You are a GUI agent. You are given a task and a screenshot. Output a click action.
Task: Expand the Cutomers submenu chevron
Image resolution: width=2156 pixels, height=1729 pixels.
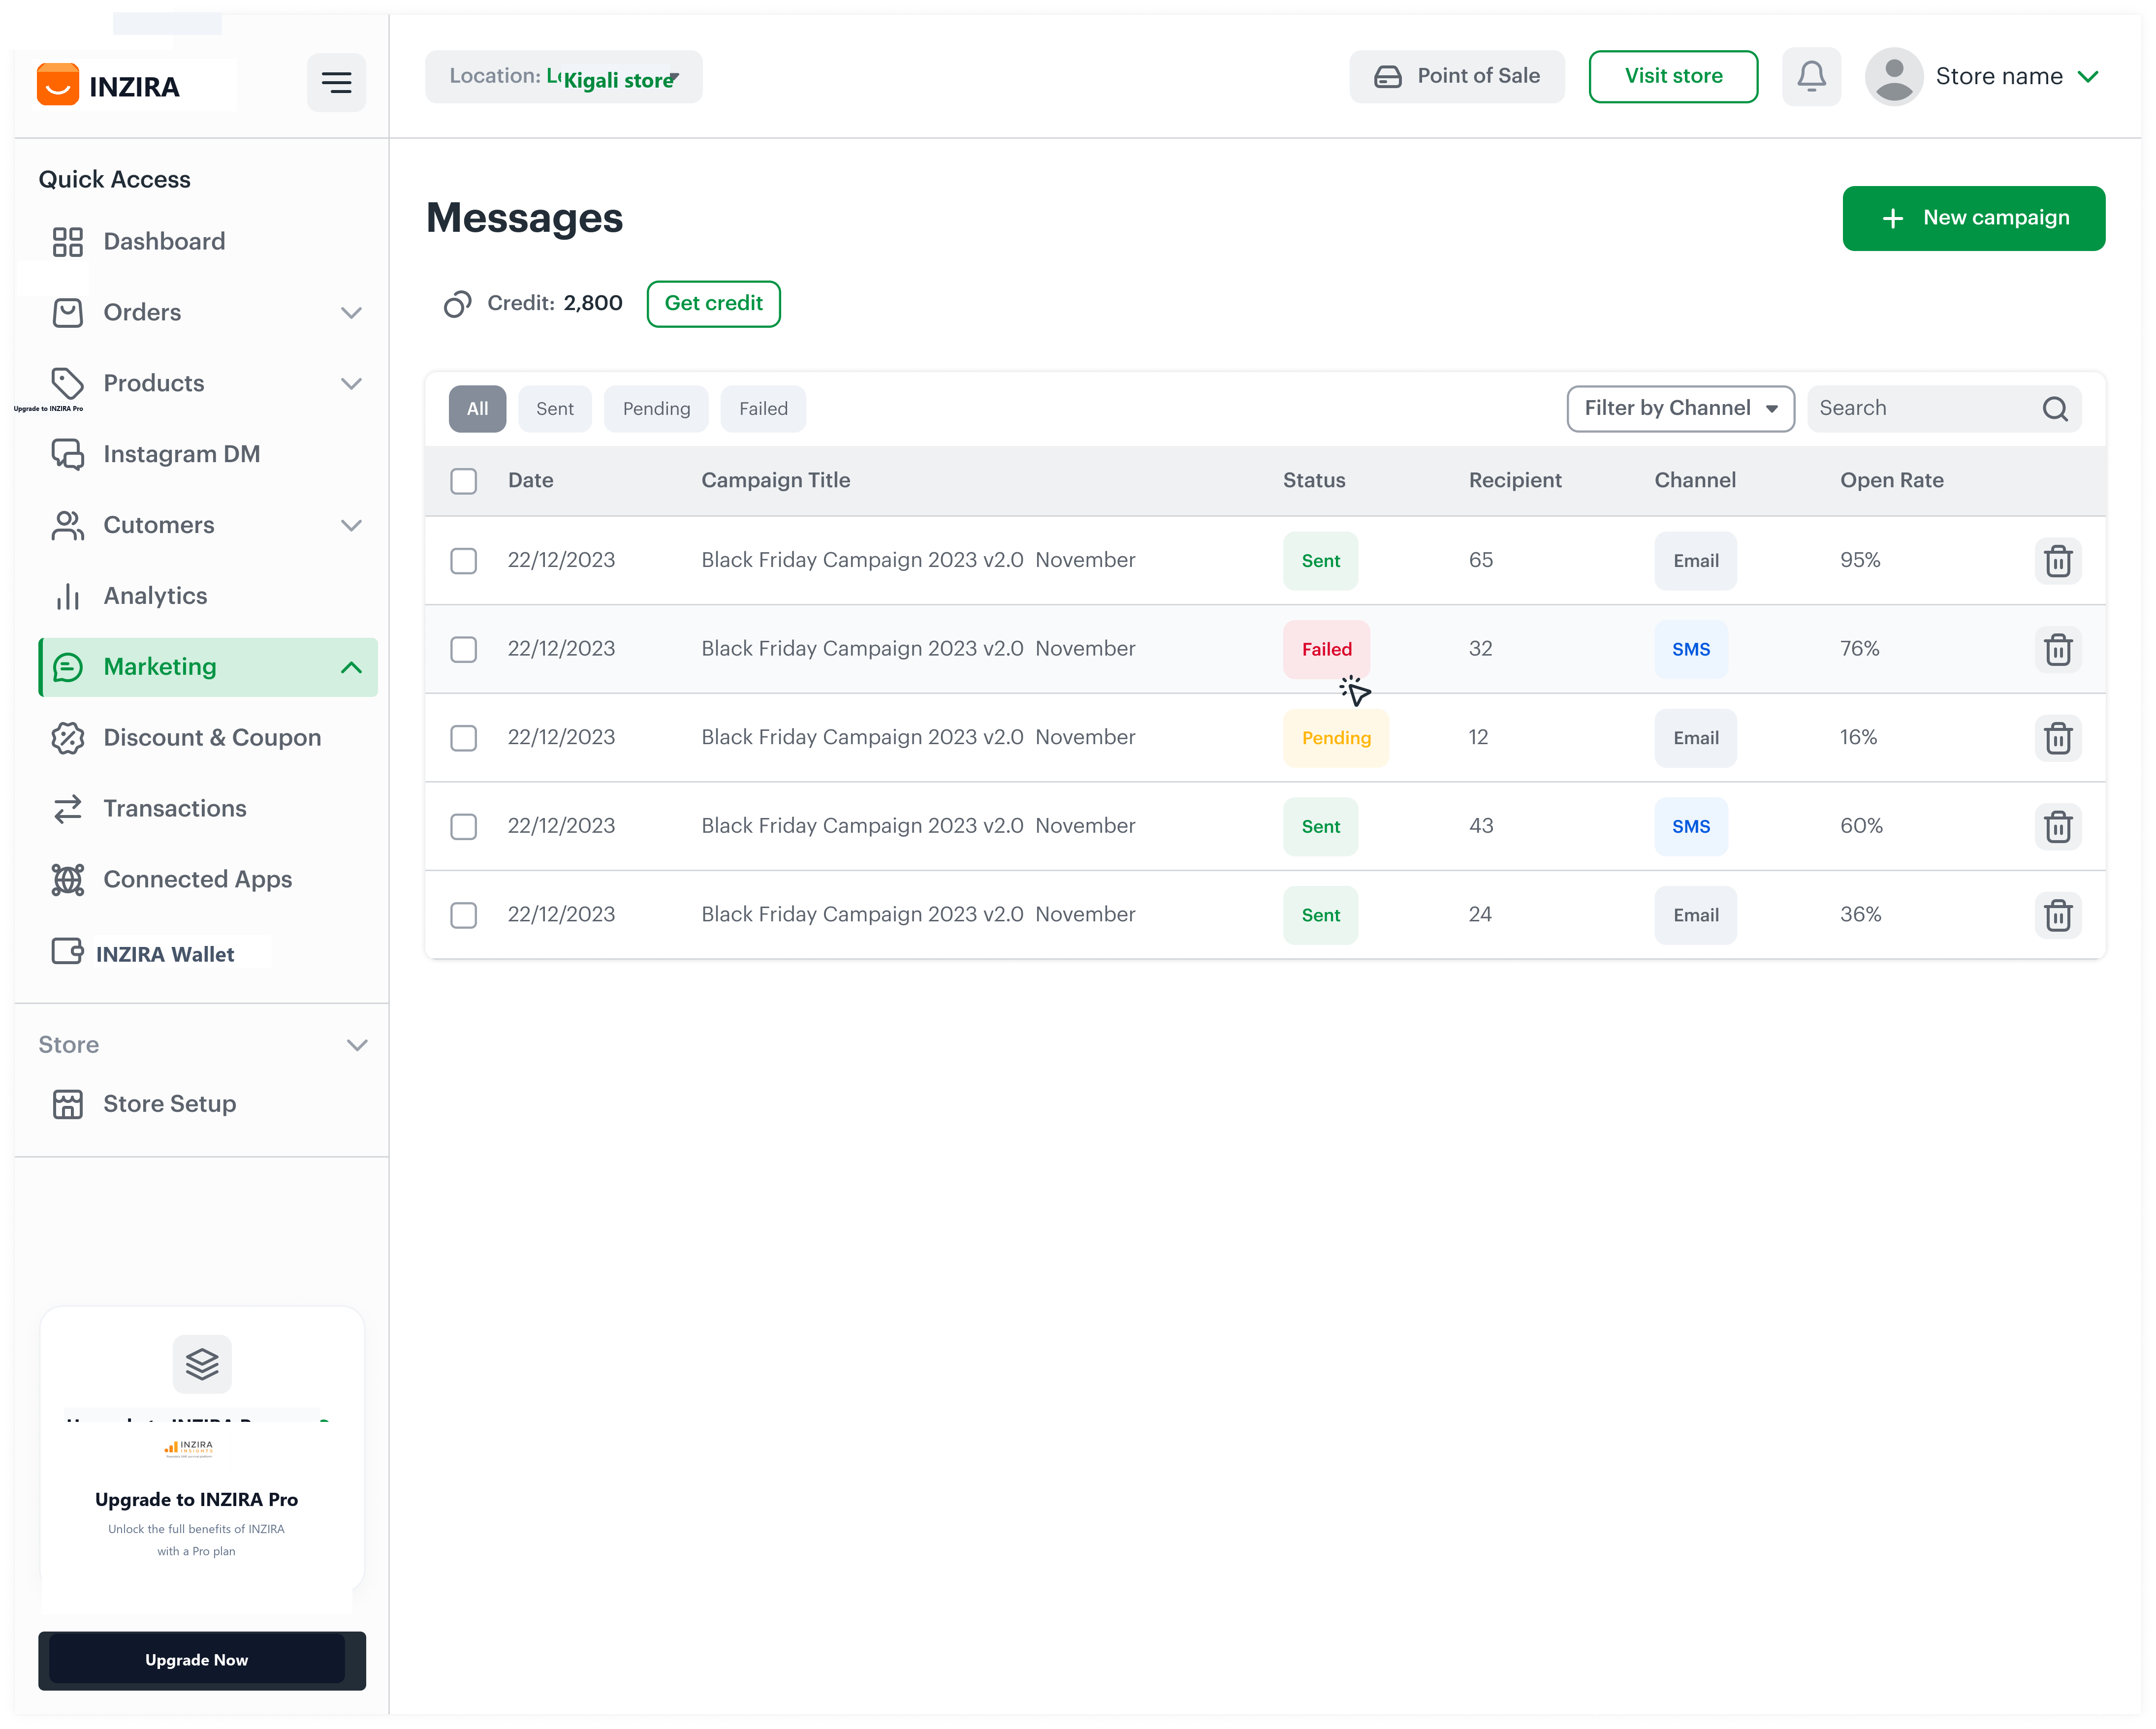[351, 525]
